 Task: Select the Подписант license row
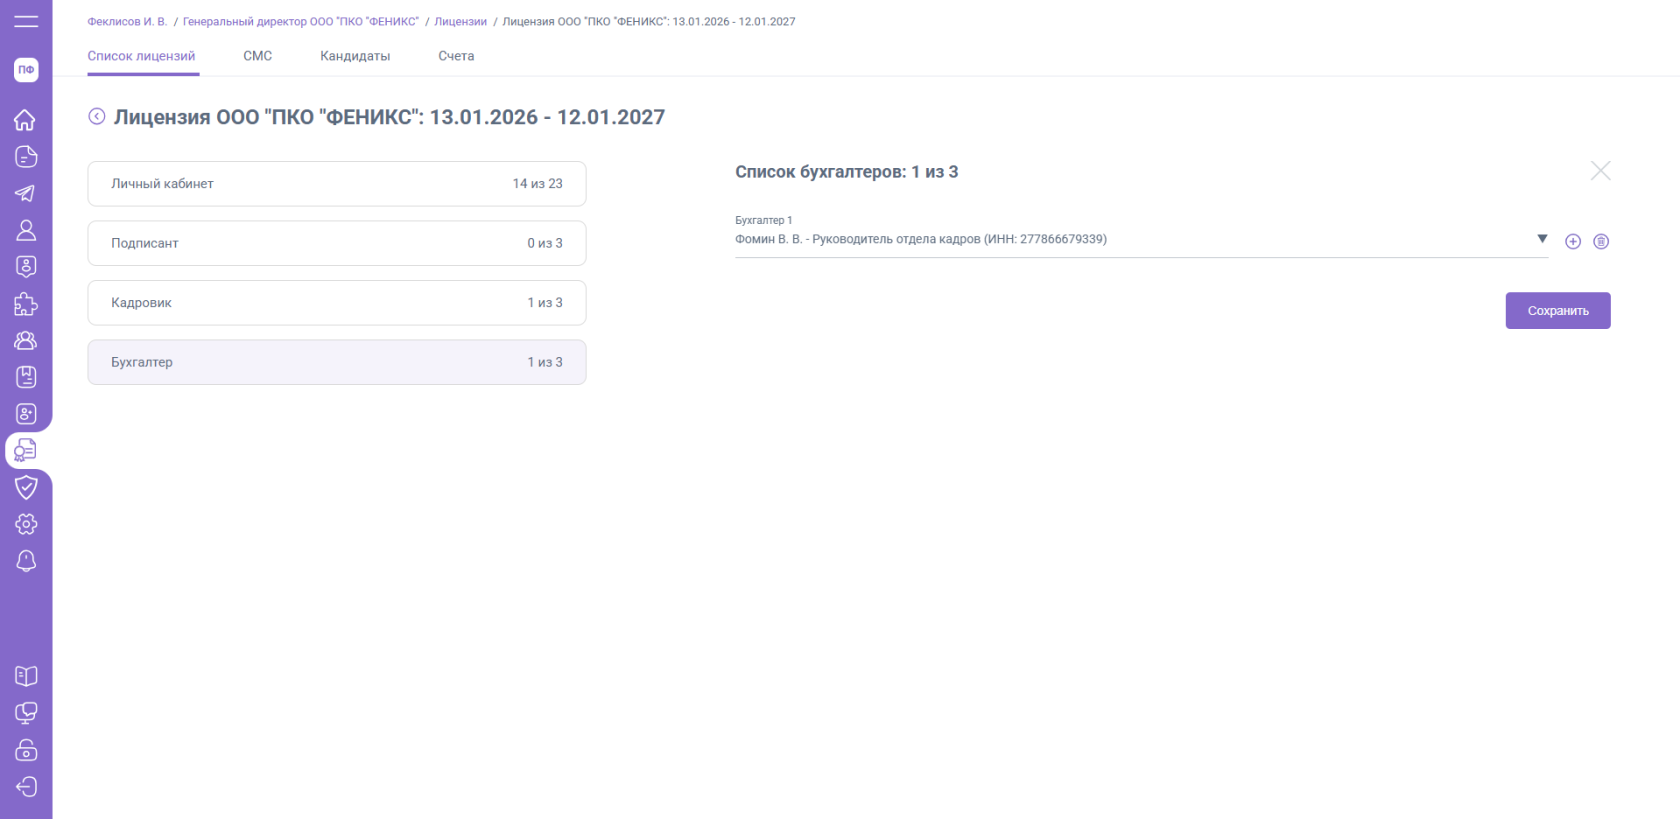pos(336,243)
